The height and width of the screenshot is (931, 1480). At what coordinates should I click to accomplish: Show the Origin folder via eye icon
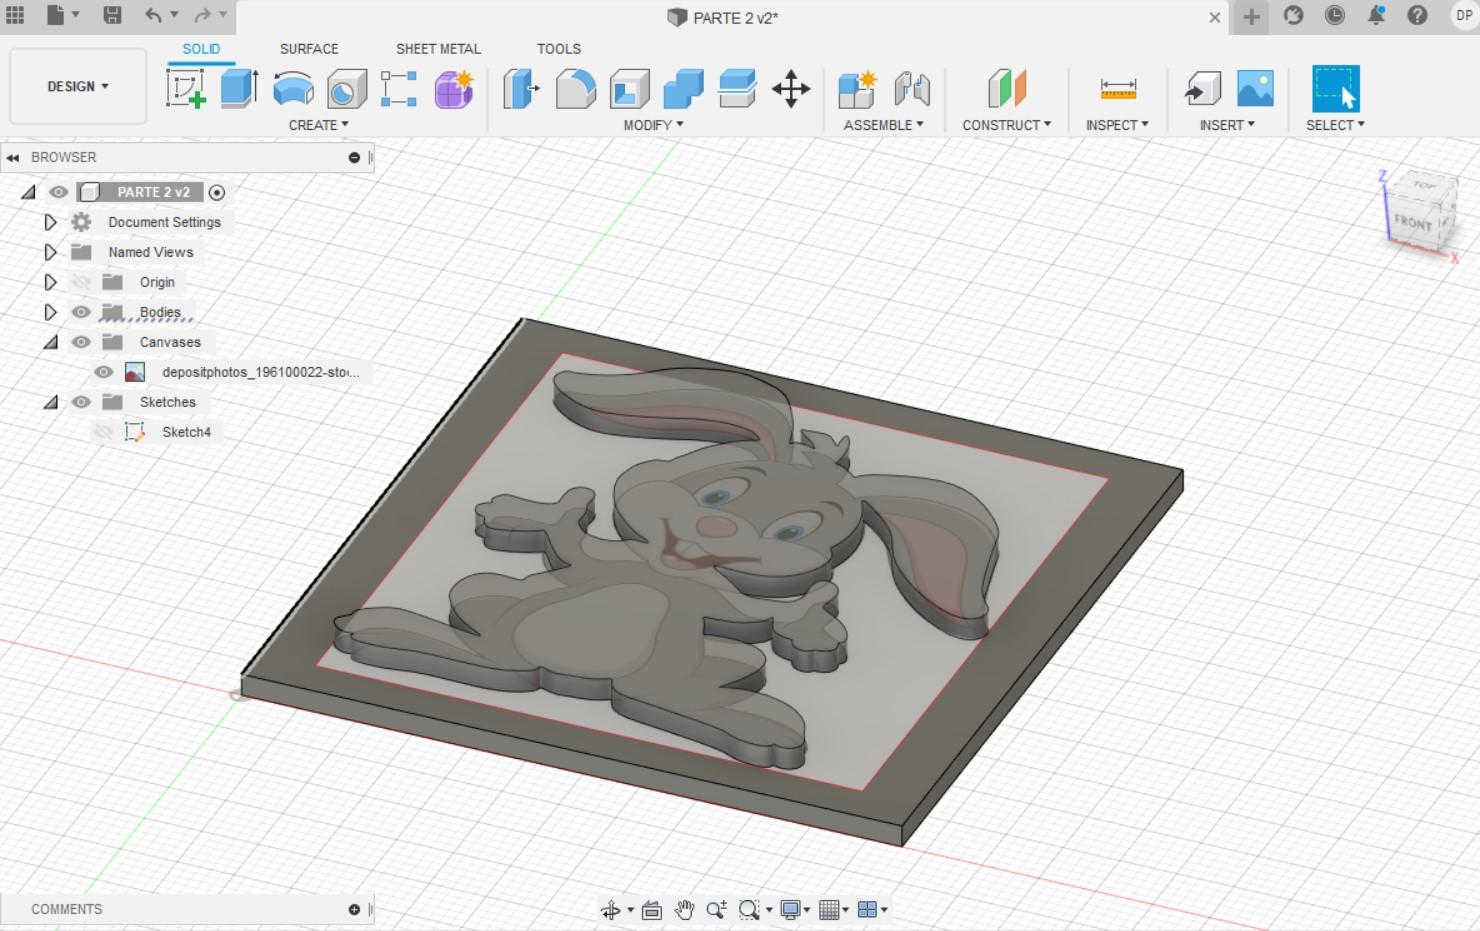tap(81, 282)
